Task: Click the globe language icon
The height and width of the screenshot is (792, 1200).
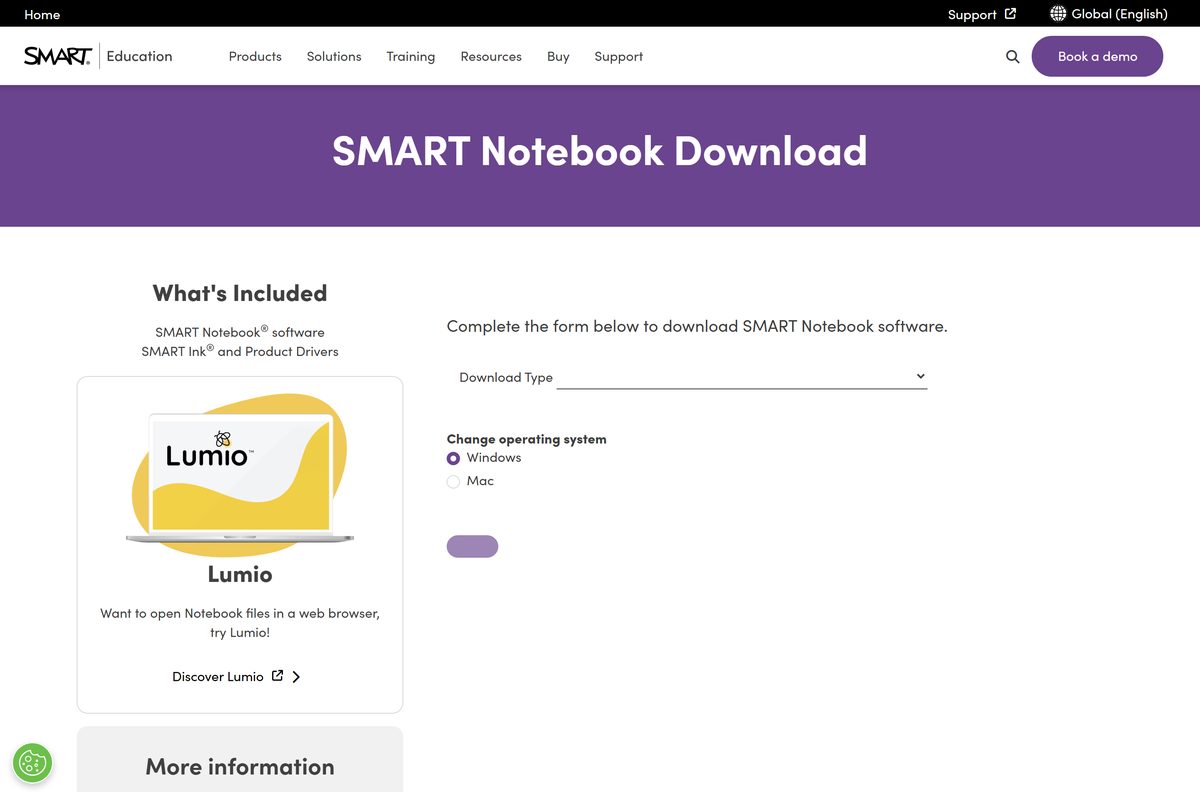Action: [1058, 14]
